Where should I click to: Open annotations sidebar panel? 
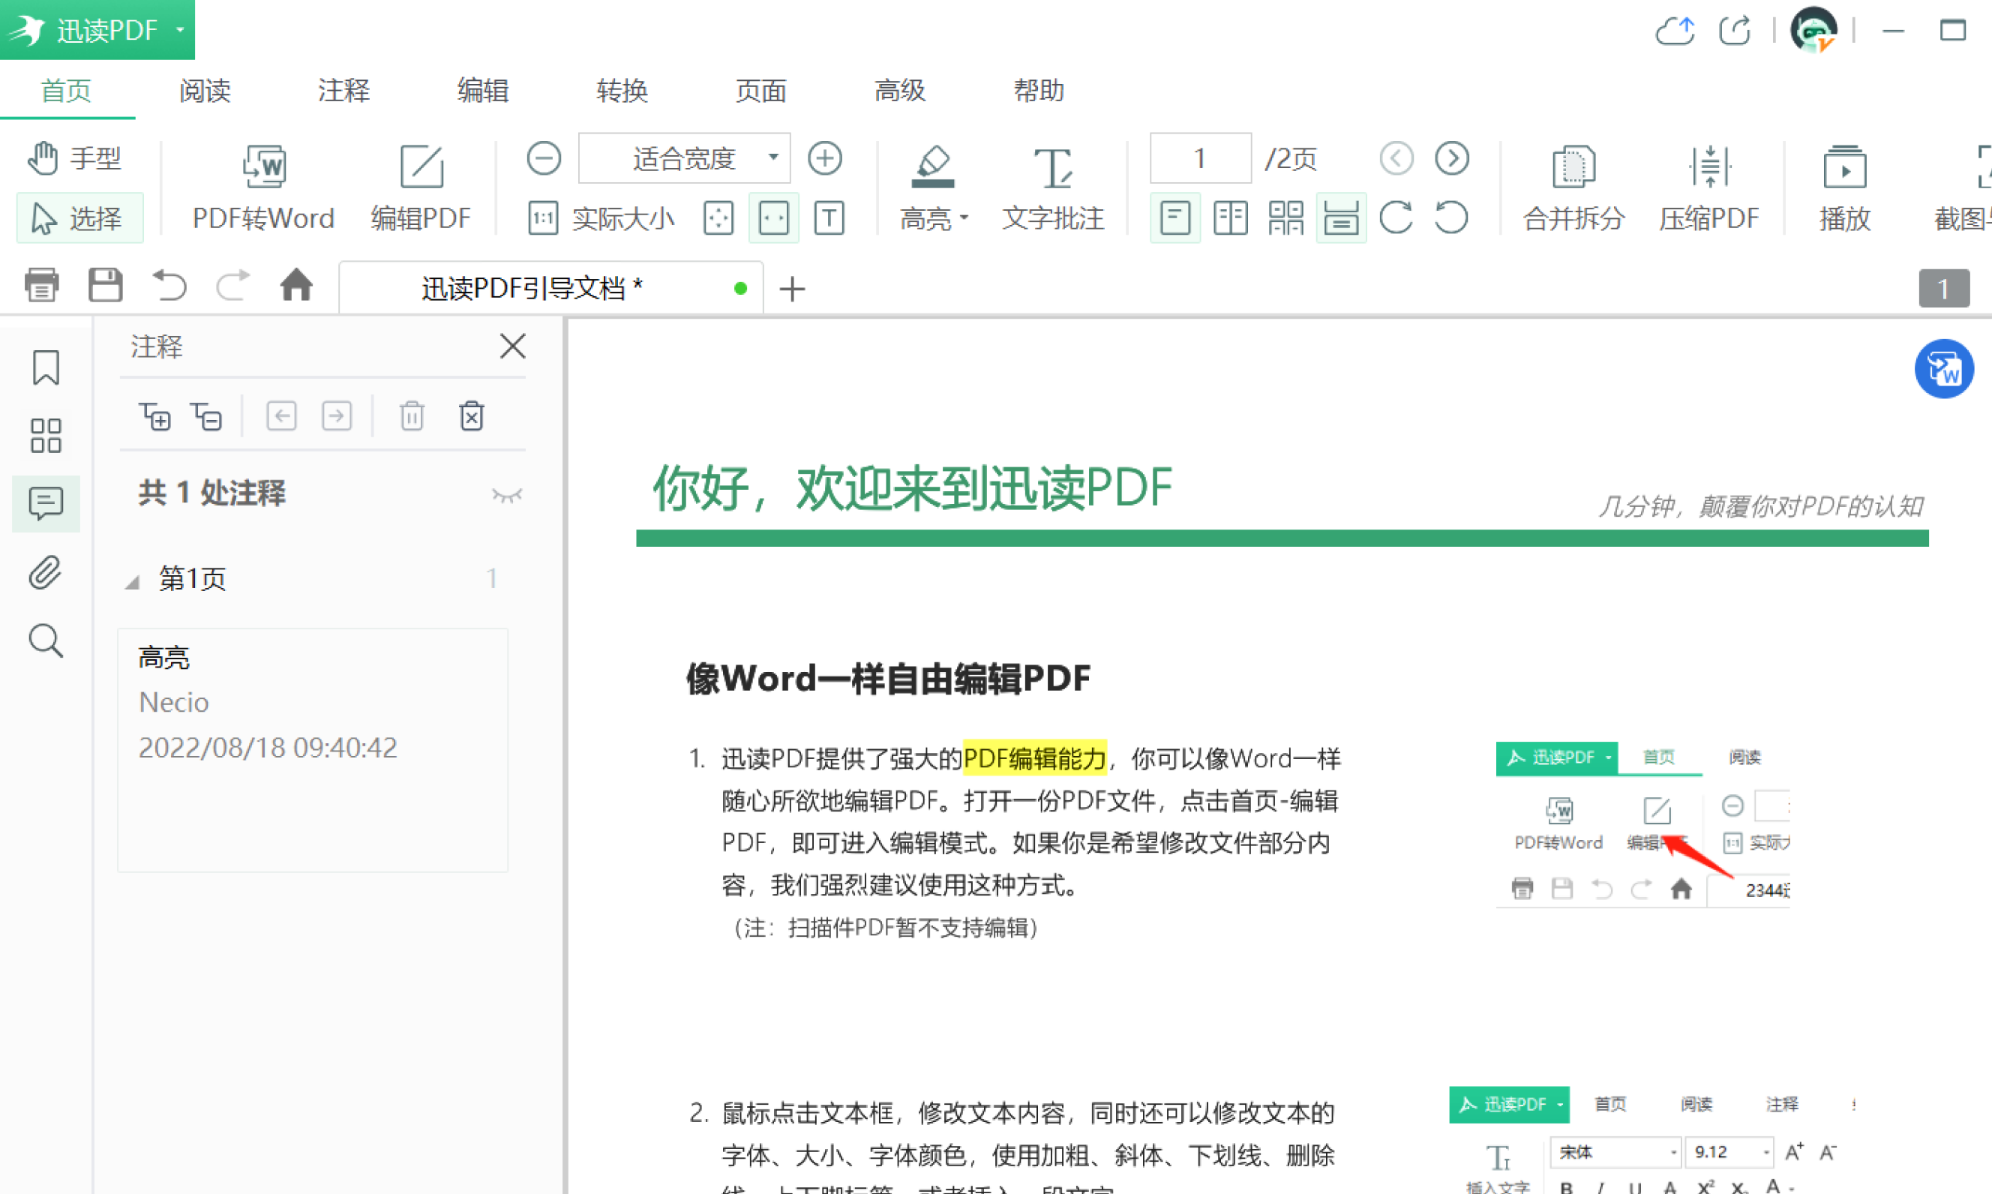pyautogui.click(x=46, y=503)
